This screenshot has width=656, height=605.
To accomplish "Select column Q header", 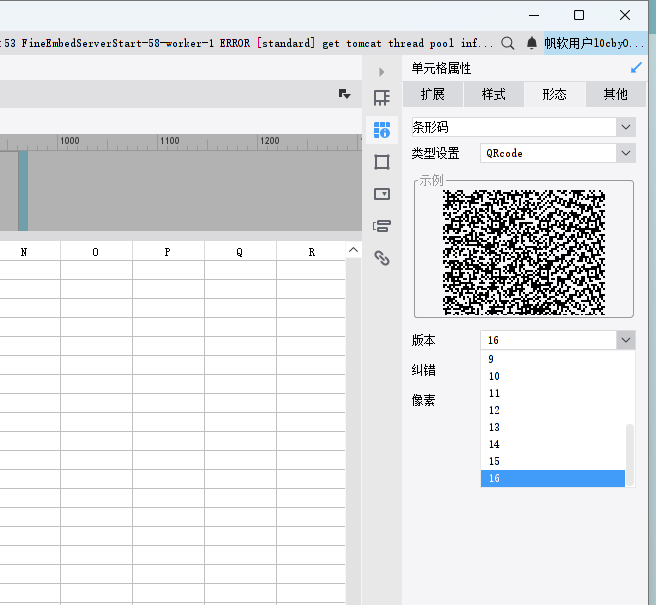I will [x=240, y=252].
